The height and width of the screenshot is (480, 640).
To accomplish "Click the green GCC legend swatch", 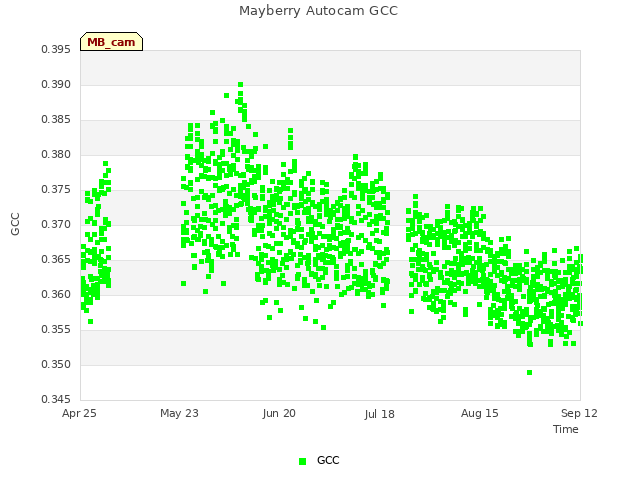I will (x=302, y=461).
